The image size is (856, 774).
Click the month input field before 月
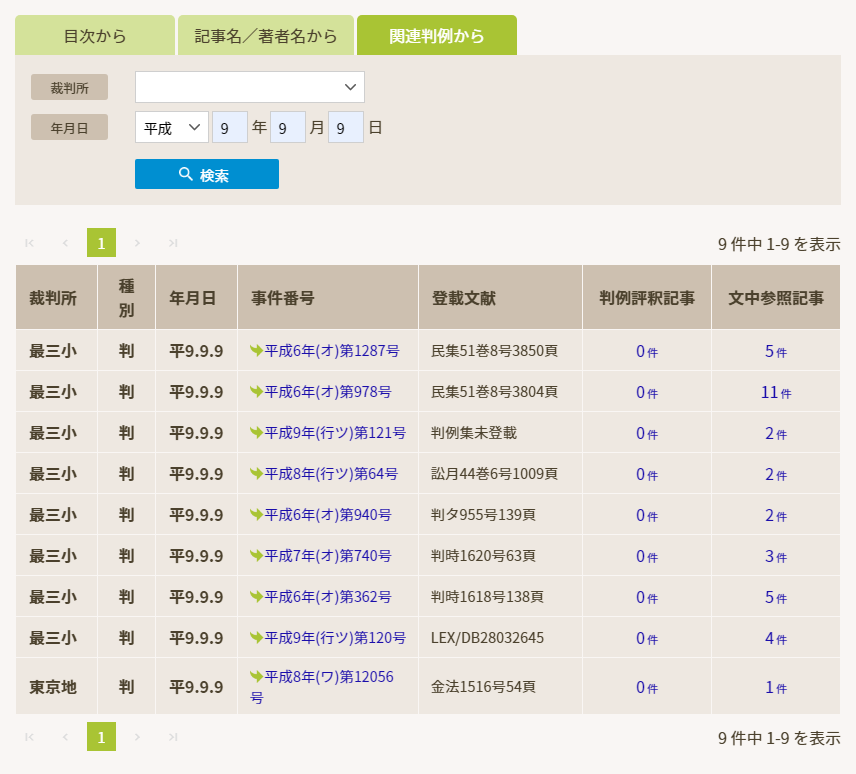(x=288, y=127)
